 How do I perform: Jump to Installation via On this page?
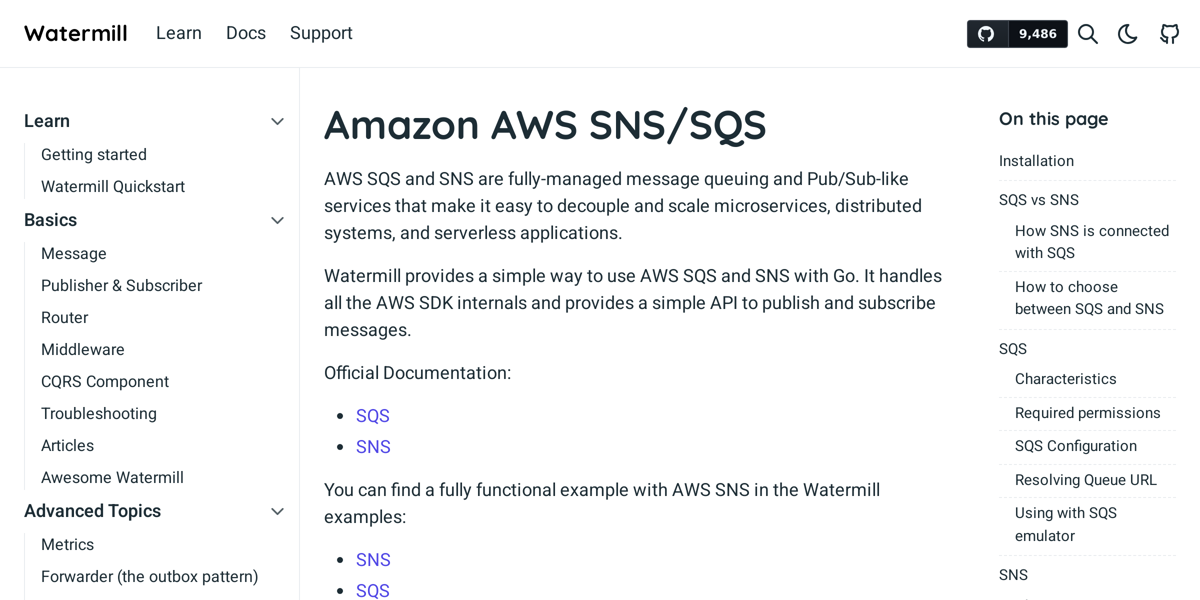1036,160
